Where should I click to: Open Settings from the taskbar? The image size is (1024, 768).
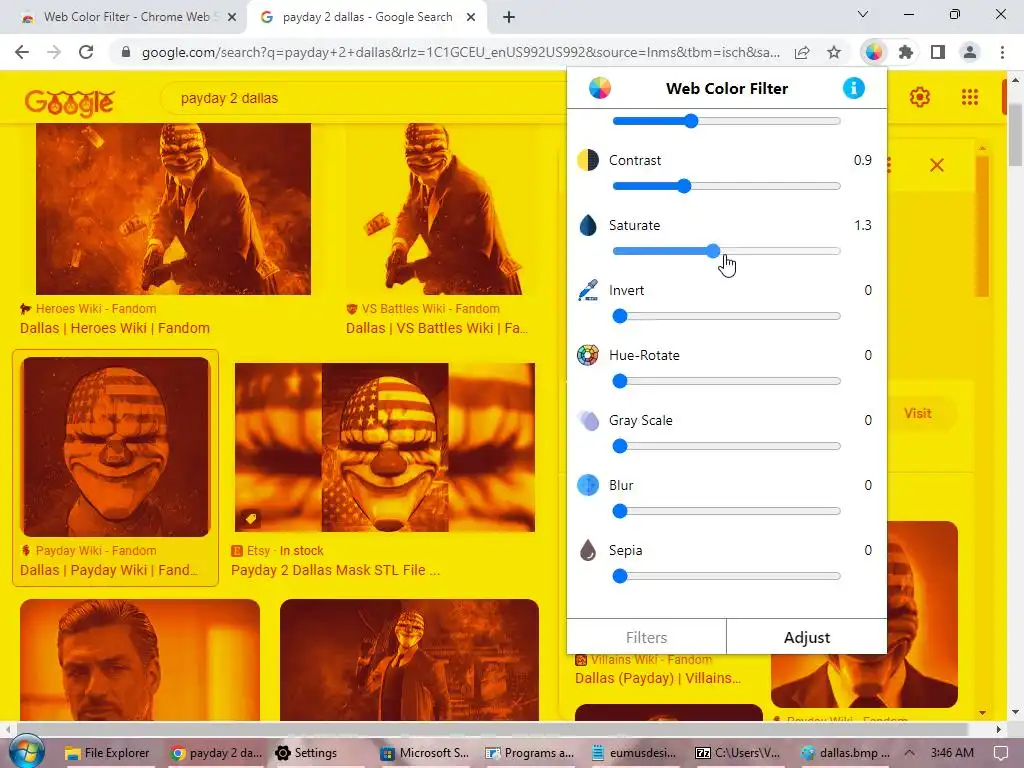point(306,753)
